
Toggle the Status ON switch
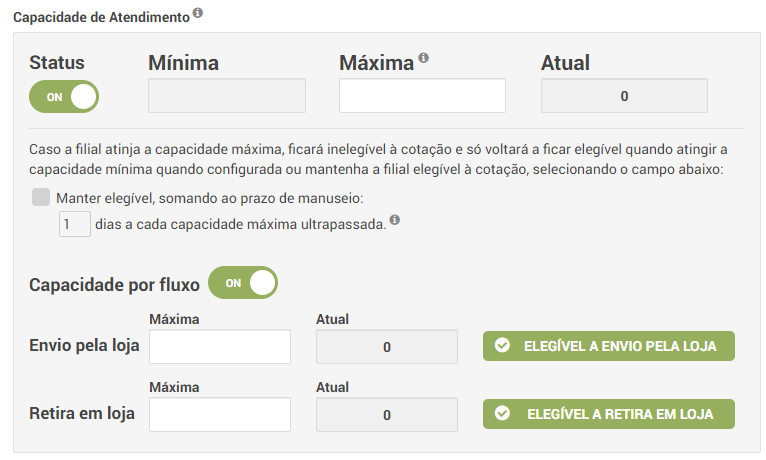(x=64, y=96)
